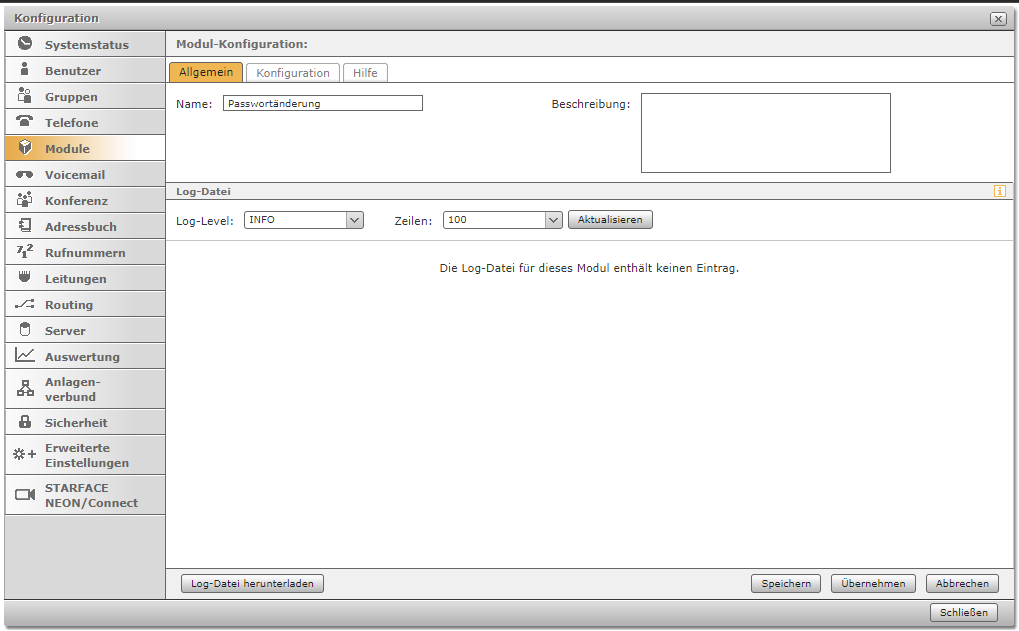Click the Beschreibung text area

pos(765,133)
